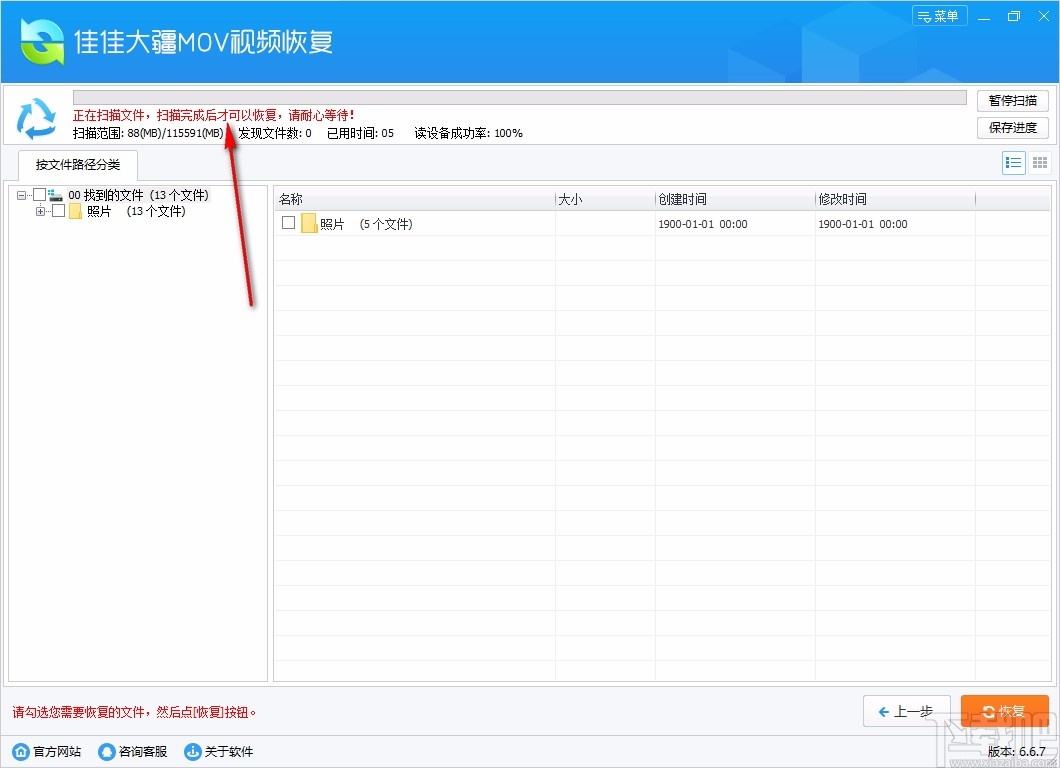The height and width of the screenshot is (768, 1060).
Task: Click the scan progress bar
Action: click(x=515, y=98)
